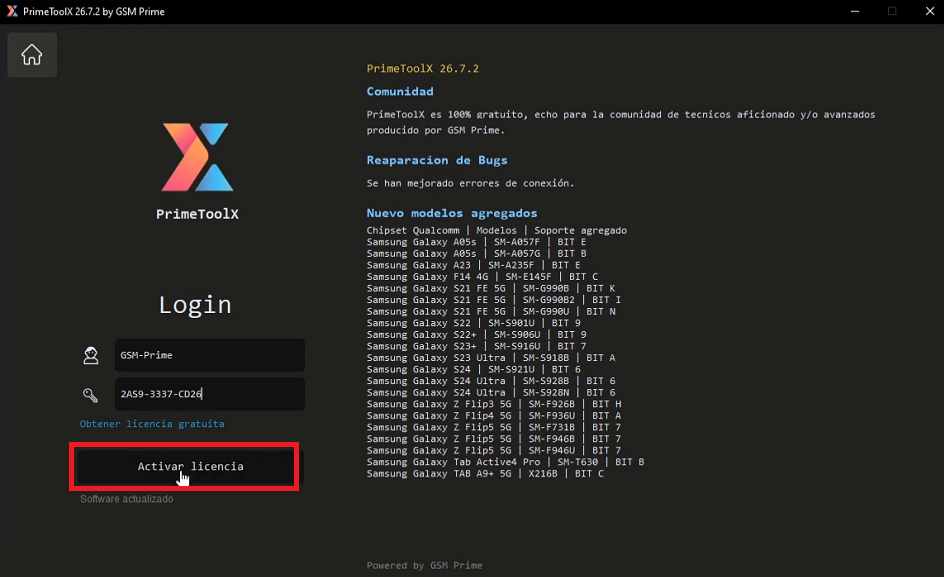Maximize the PrimeToolX window

(892, 11)
